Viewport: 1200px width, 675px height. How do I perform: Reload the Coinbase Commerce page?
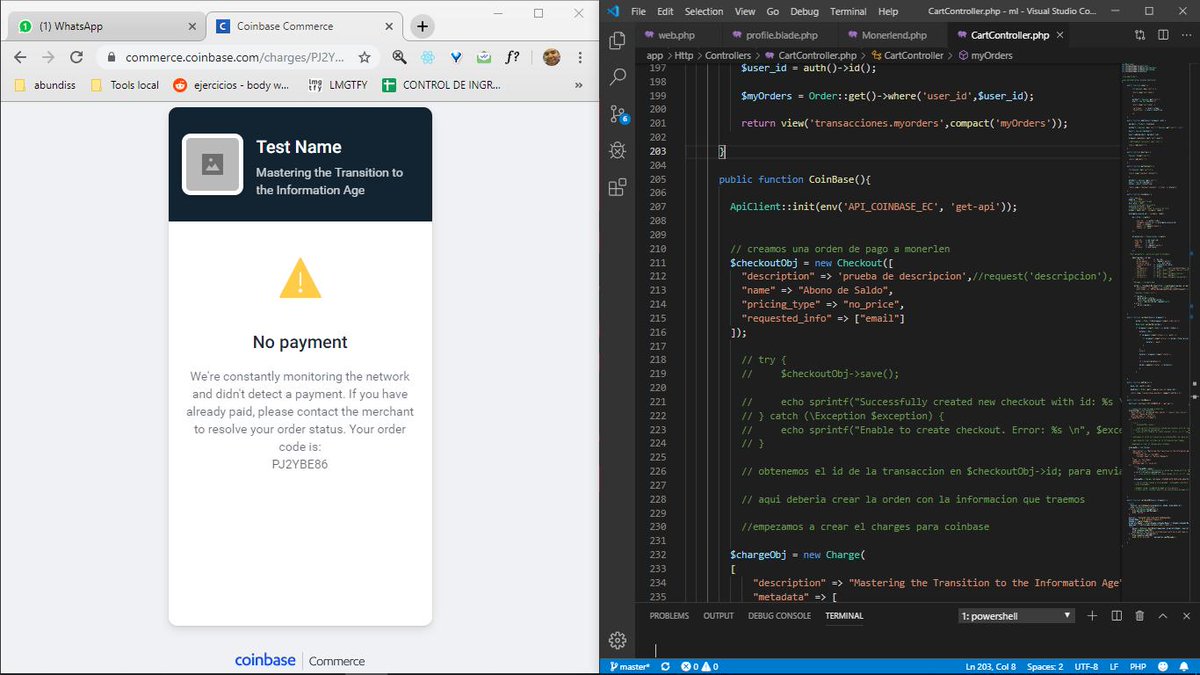point(77,57)
